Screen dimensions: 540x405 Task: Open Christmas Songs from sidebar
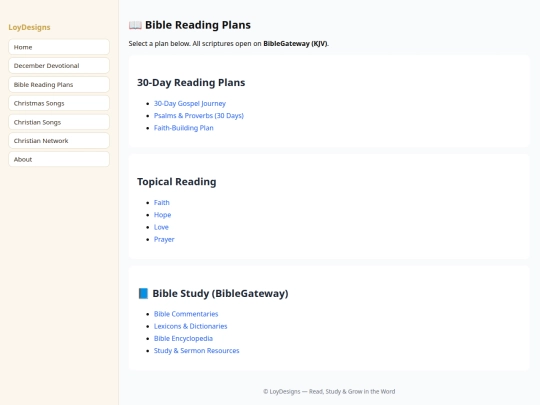tap(59, 103)
